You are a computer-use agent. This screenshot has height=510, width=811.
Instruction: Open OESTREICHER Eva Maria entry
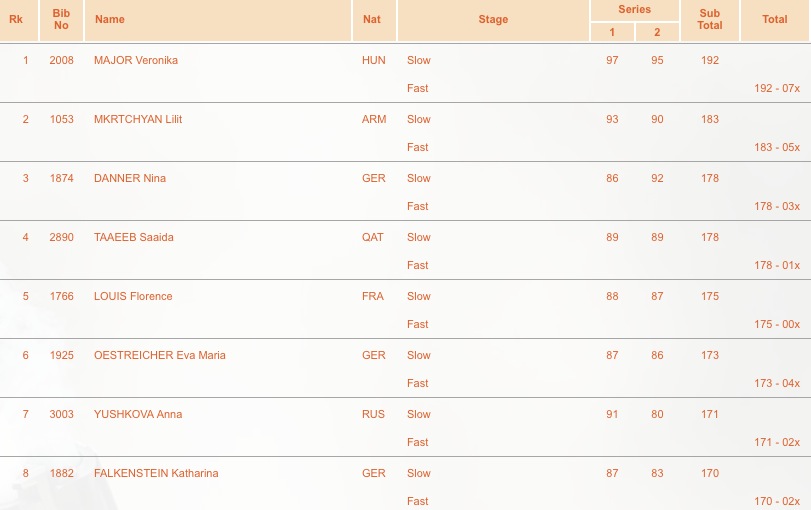point(159,355)
